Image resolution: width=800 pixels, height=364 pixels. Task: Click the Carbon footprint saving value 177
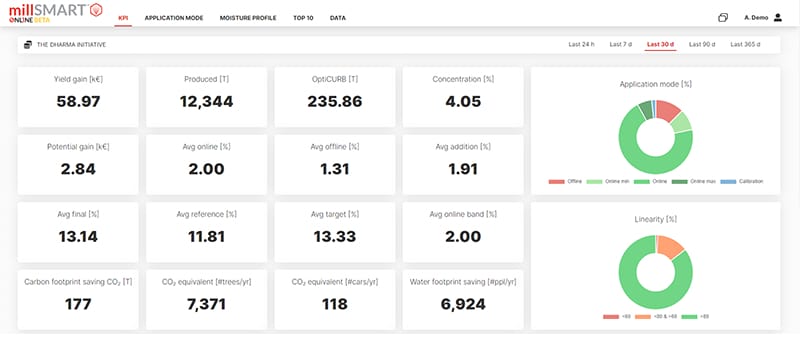point(78,304)
